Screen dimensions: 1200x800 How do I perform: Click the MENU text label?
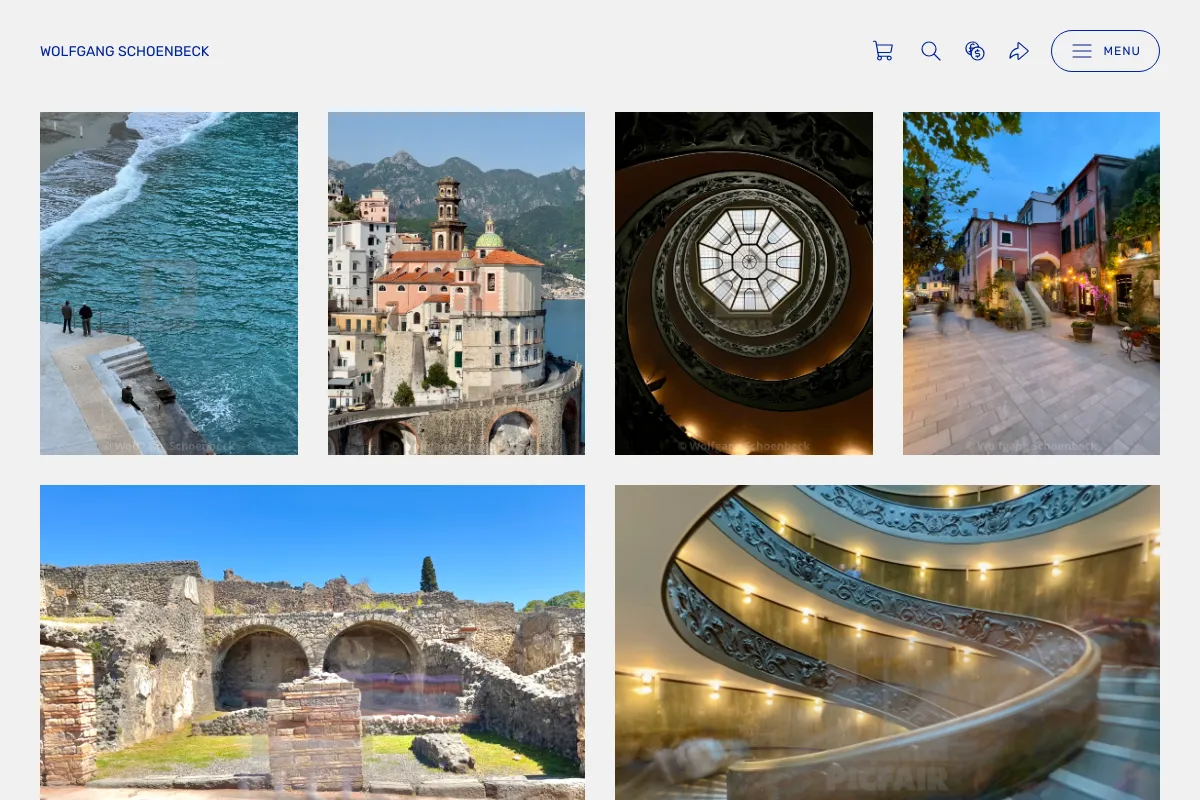pos(1122,51)
